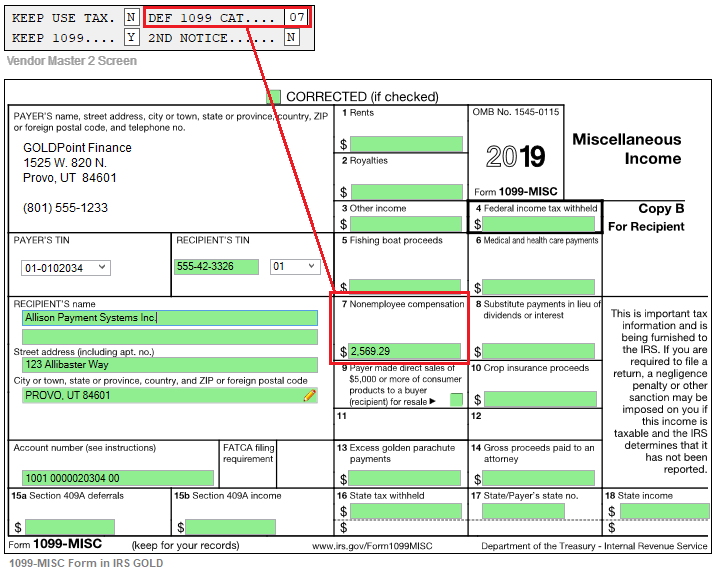Click the Recipient's TIN number field

(217, 267)
